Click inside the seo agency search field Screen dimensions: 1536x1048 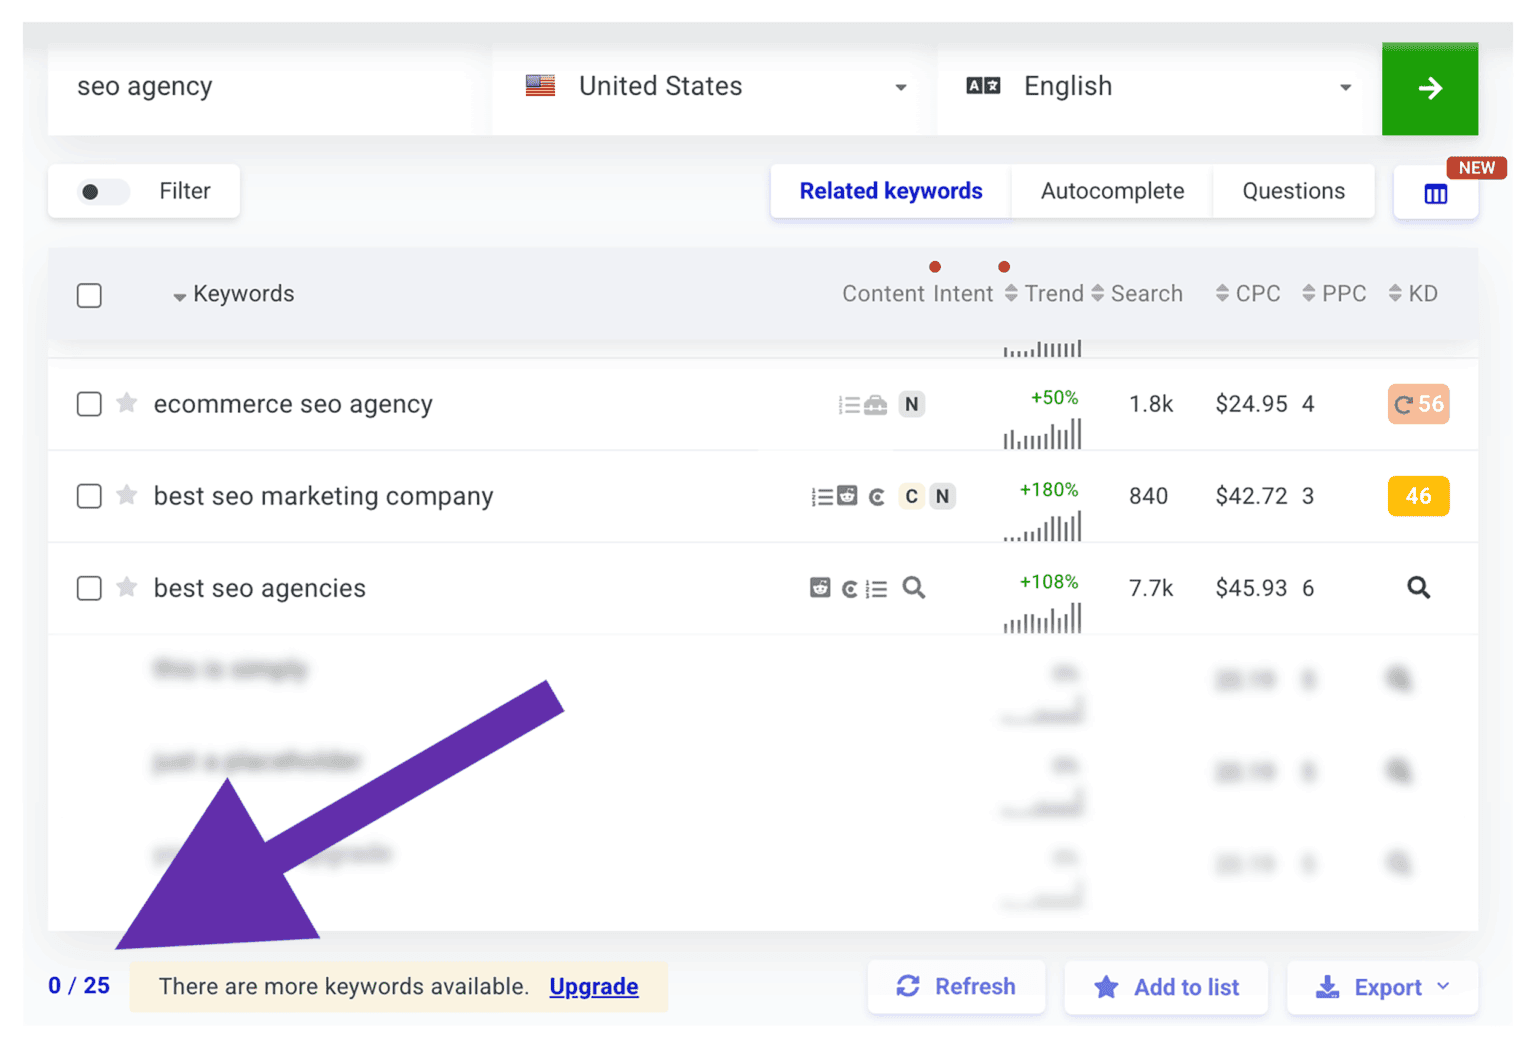260,87
